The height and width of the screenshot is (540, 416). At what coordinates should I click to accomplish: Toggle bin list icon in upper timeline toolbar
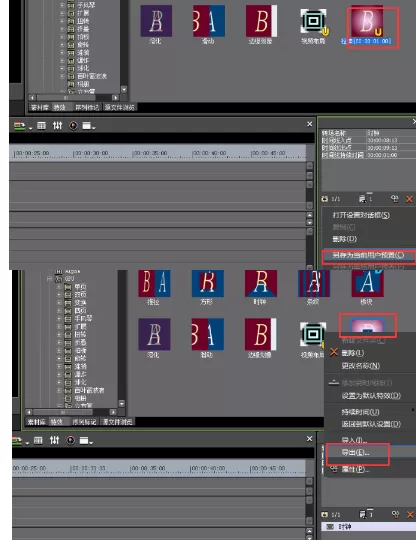[41, 126]
